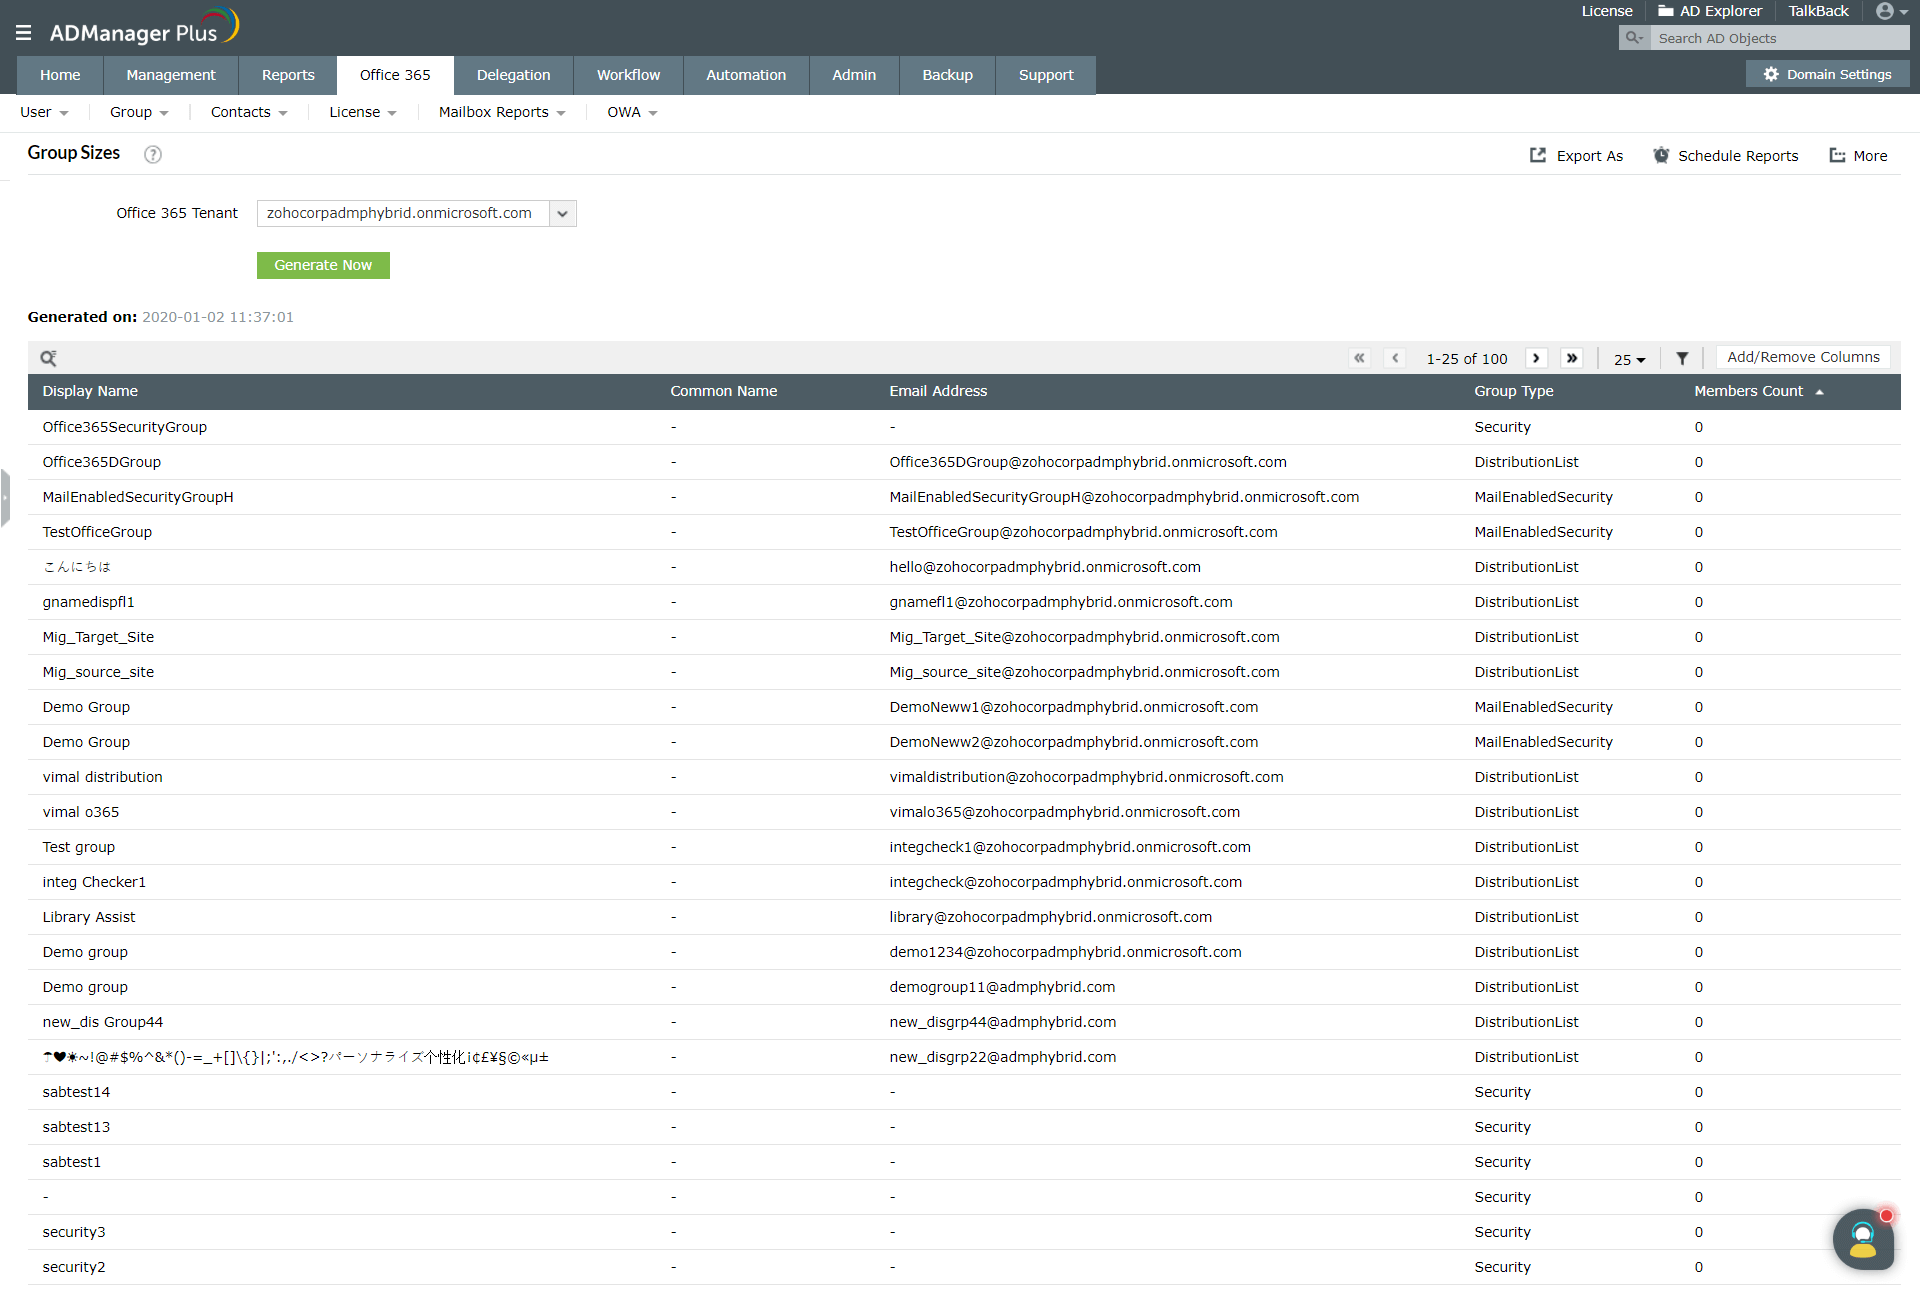Click the user account avatar icon
Viewport: 1920px width, 1297px height.
pos(1885,11)
